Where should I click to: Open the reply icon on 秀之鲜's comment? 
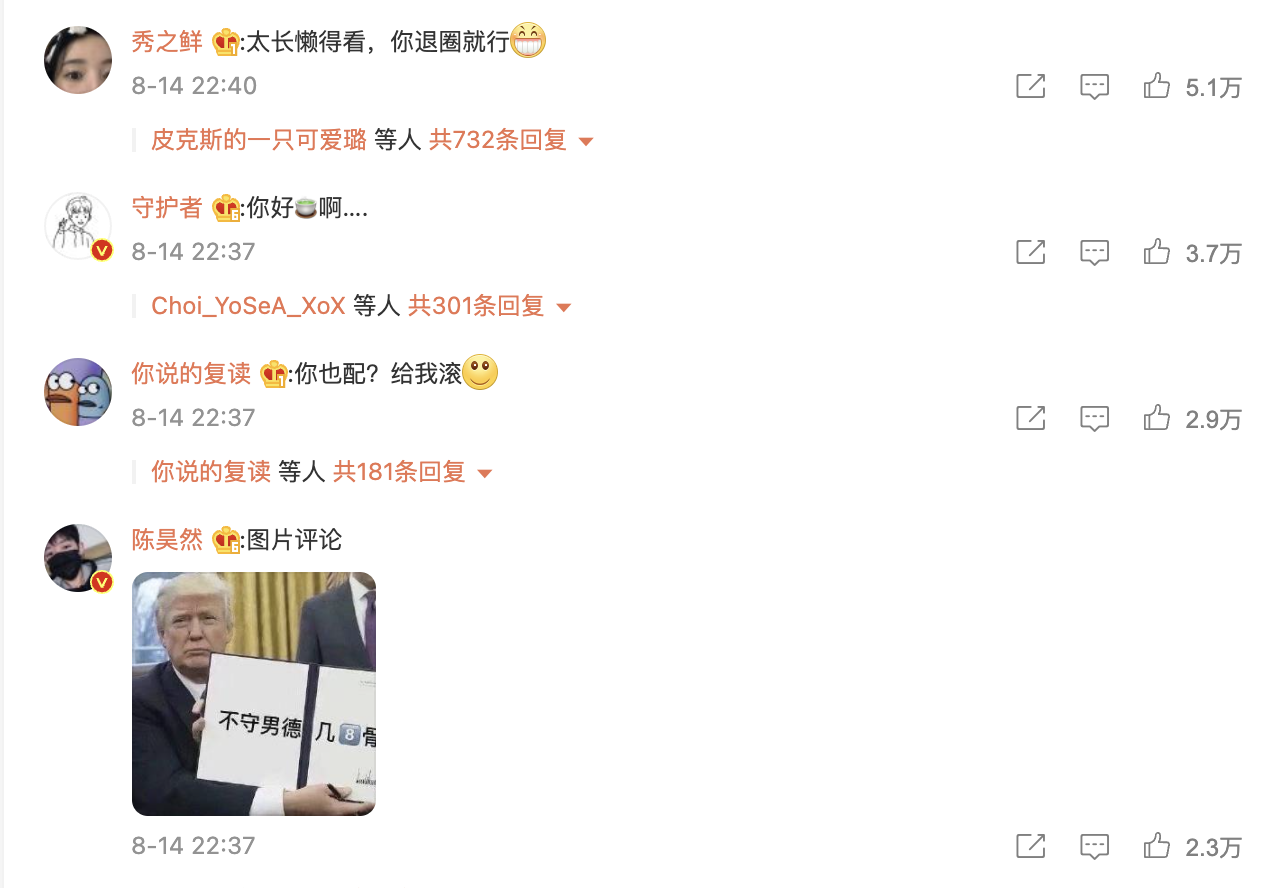[1095, 87]
